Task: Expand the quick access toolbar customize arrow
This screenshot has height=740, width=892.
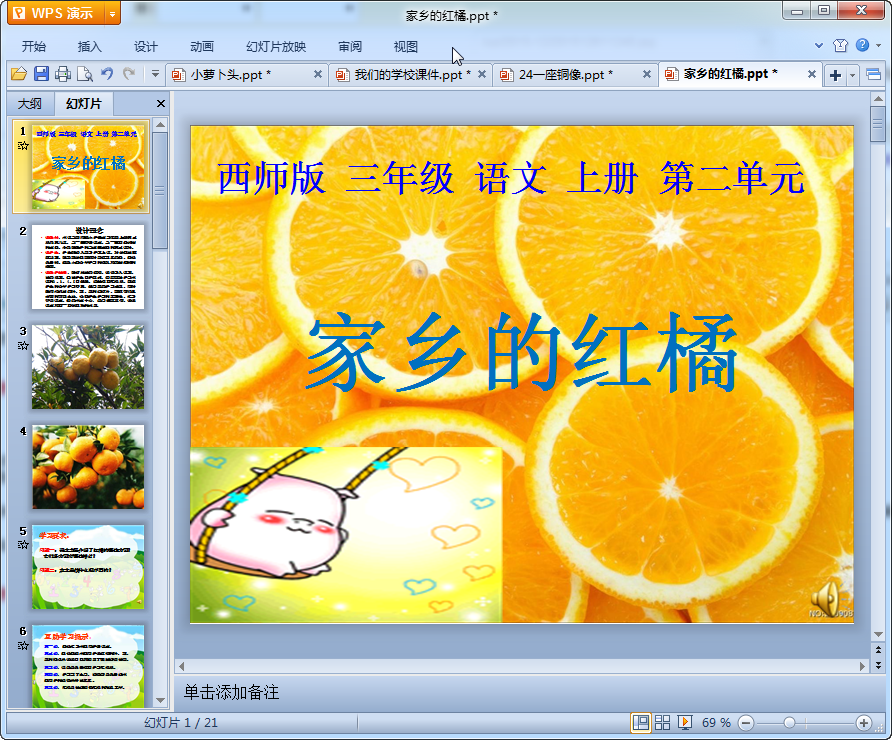Action: coord(155,73)
